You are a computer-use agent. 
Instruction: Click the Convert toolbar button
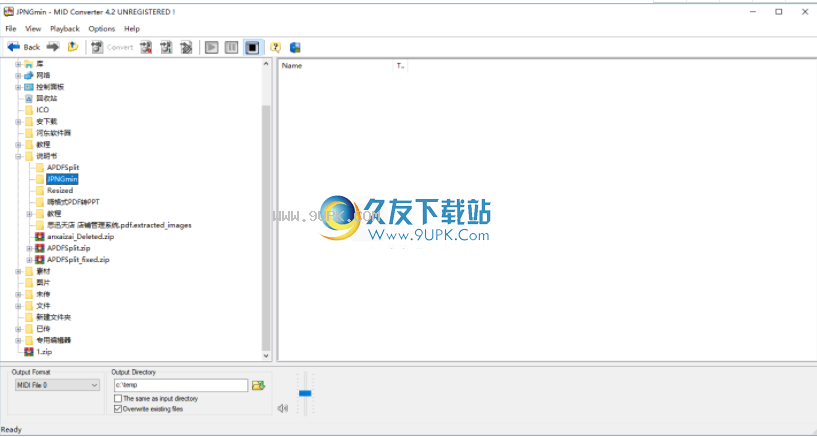pos(113,47)
